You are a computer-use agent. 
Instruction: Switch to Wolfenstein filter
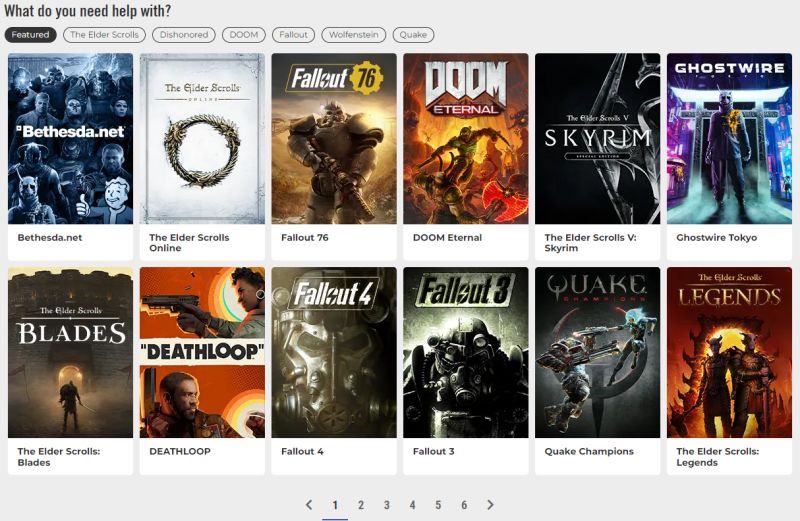coord(354,35)
